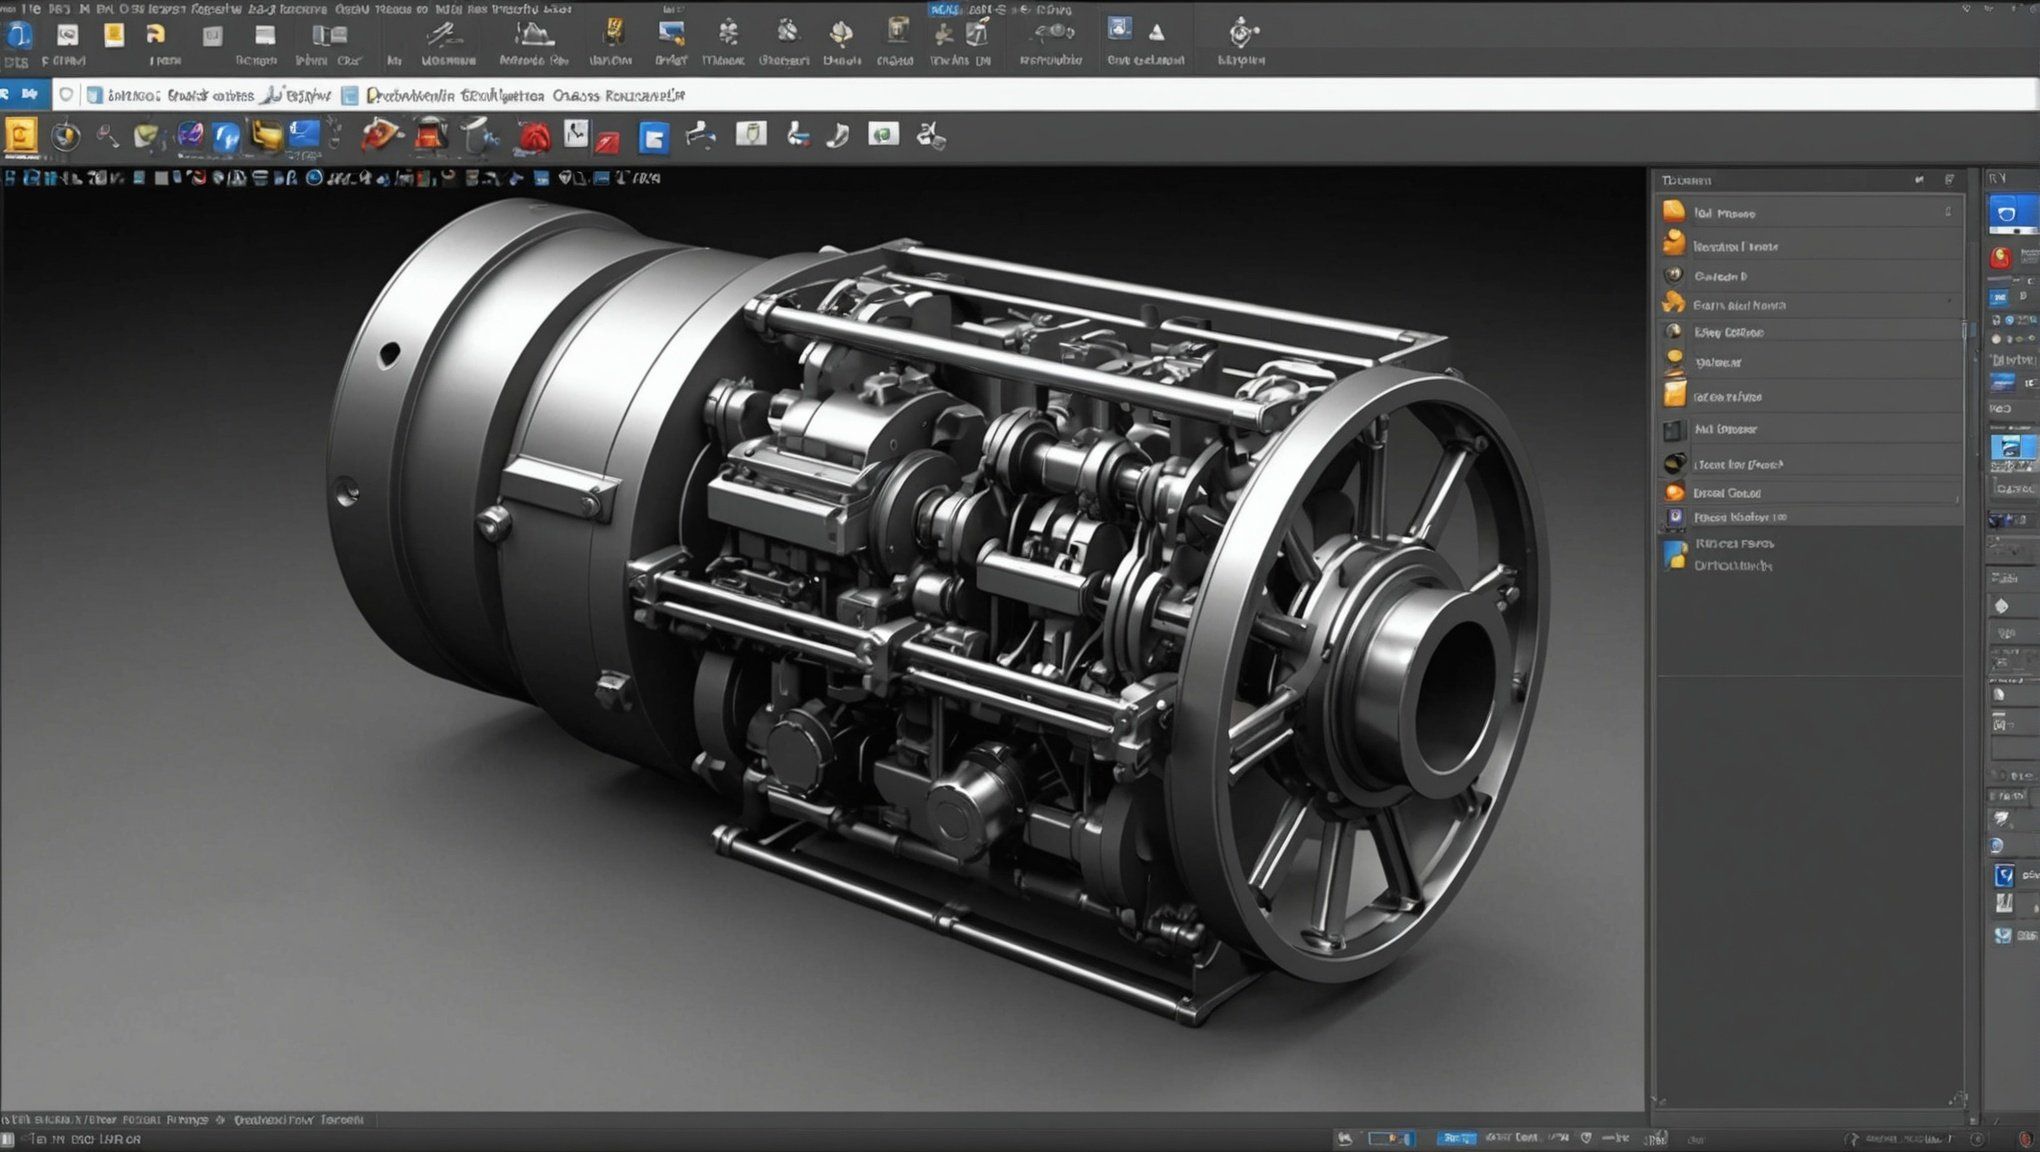This screenshot has height=1152, width=2040.
Task: Click the solid blue square toolbar icon
Action: pyautogui.click(x=653, y=137)
